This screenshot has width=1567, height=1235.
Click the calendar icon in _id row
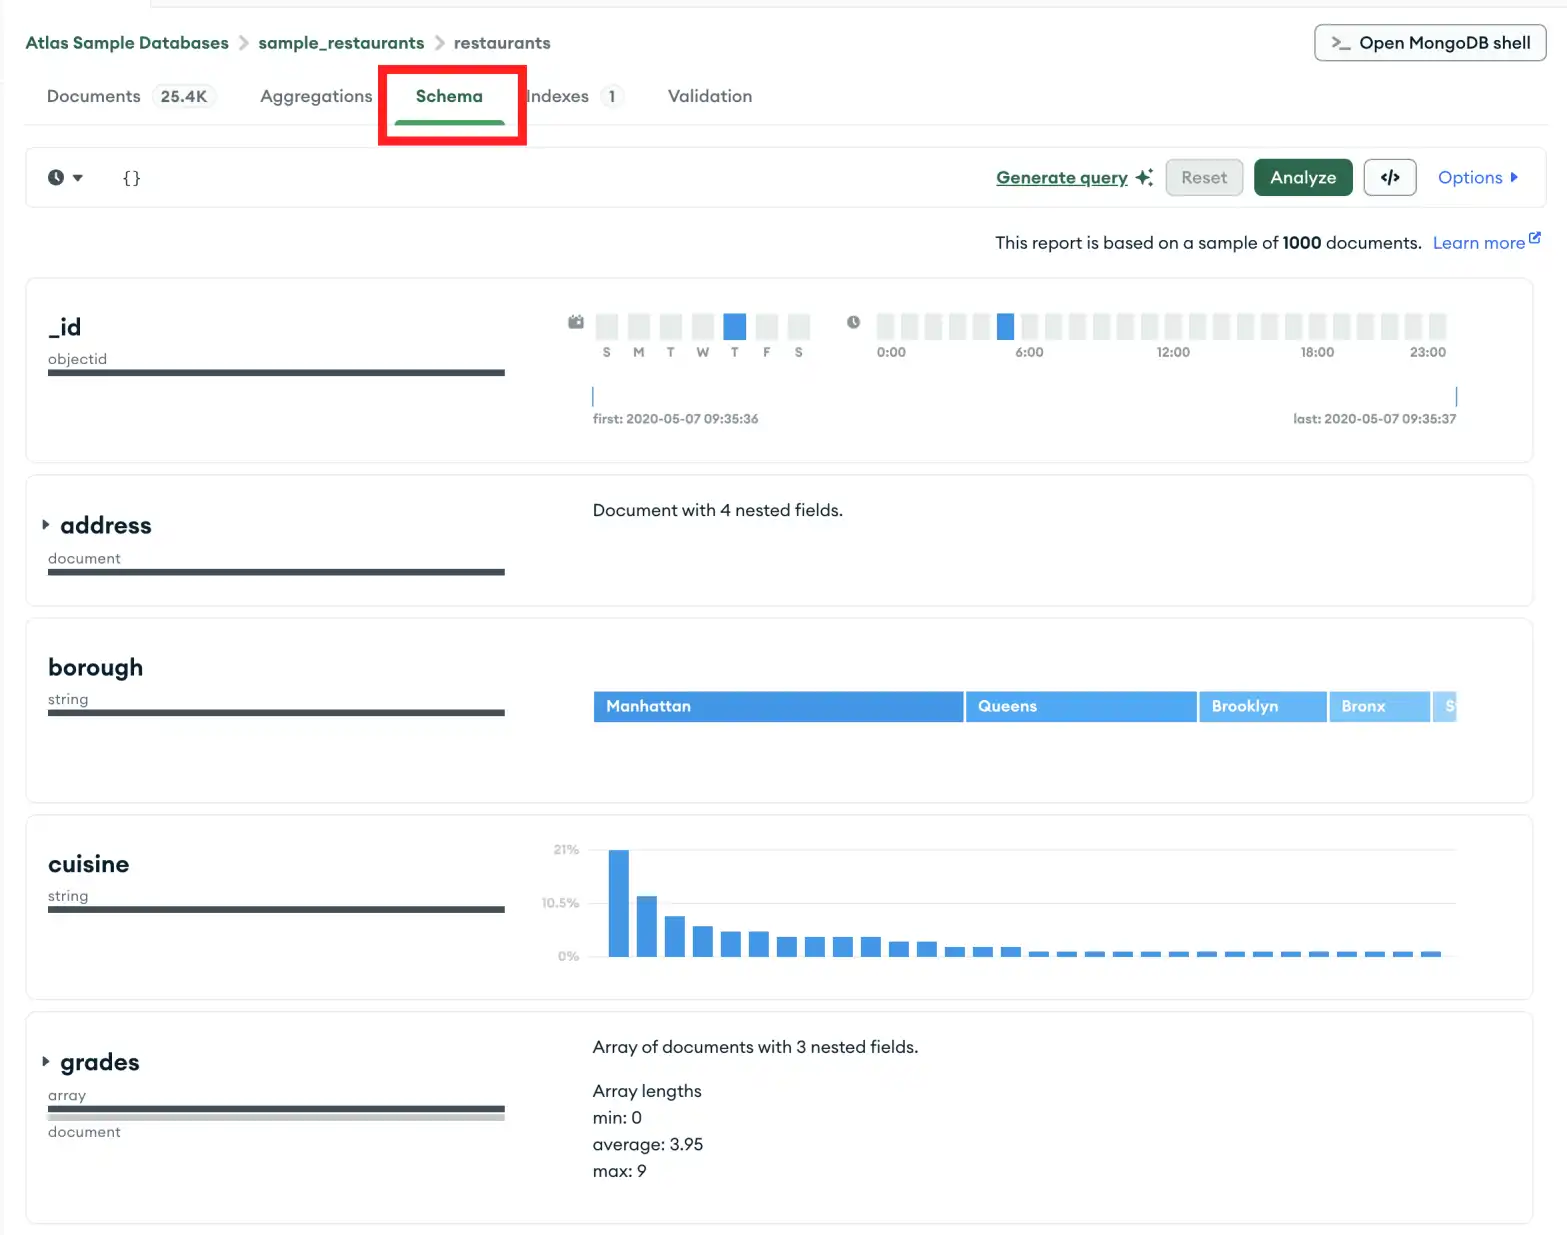point(576,322)
